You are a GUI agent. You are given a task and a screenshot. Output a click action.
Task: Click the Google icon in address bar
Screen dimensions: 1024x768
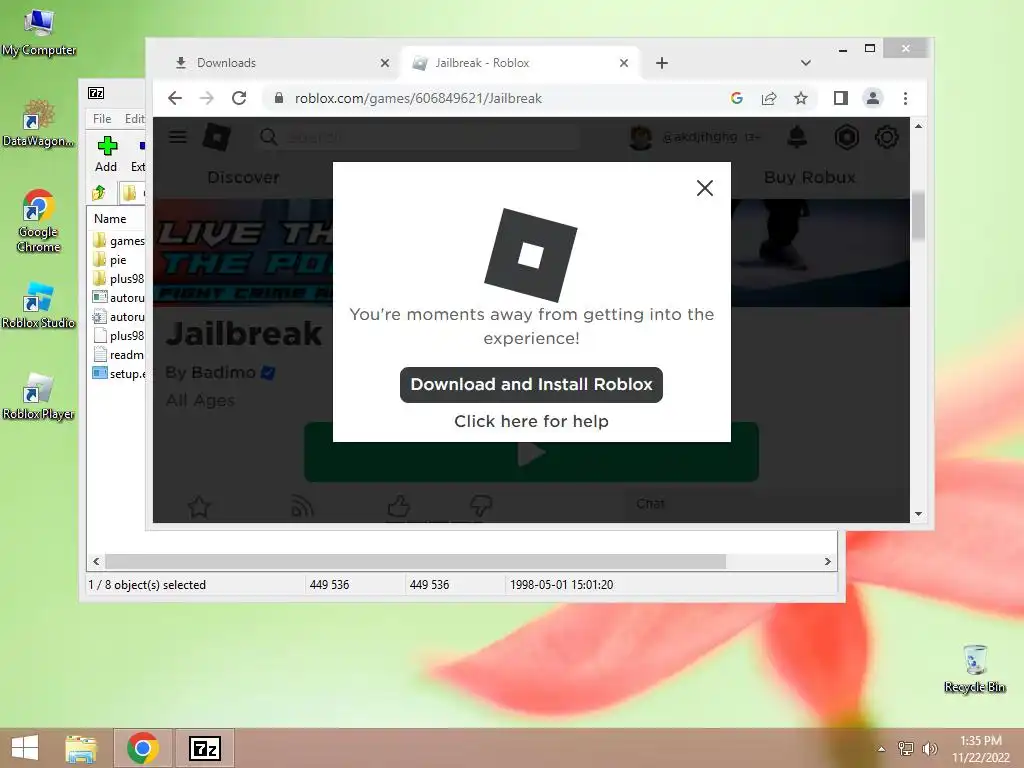(x=737, y=98)
